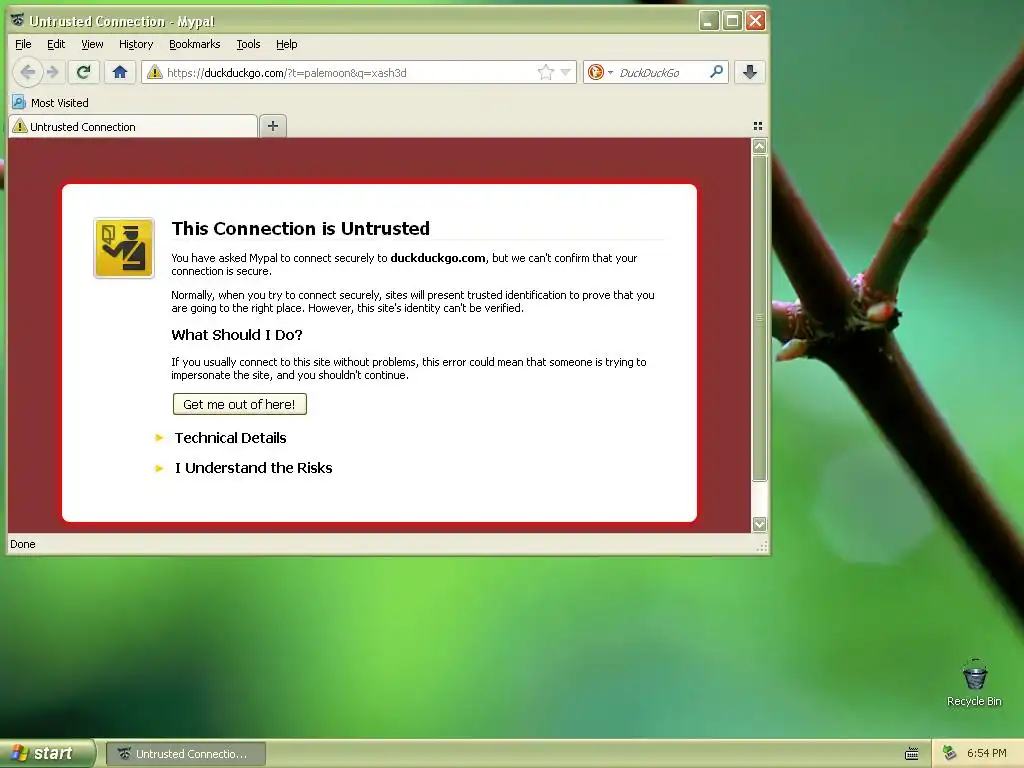1024x768 pixels.
Task: Open the address bar history dropdown arrow
Action: [x=566, y=72]
